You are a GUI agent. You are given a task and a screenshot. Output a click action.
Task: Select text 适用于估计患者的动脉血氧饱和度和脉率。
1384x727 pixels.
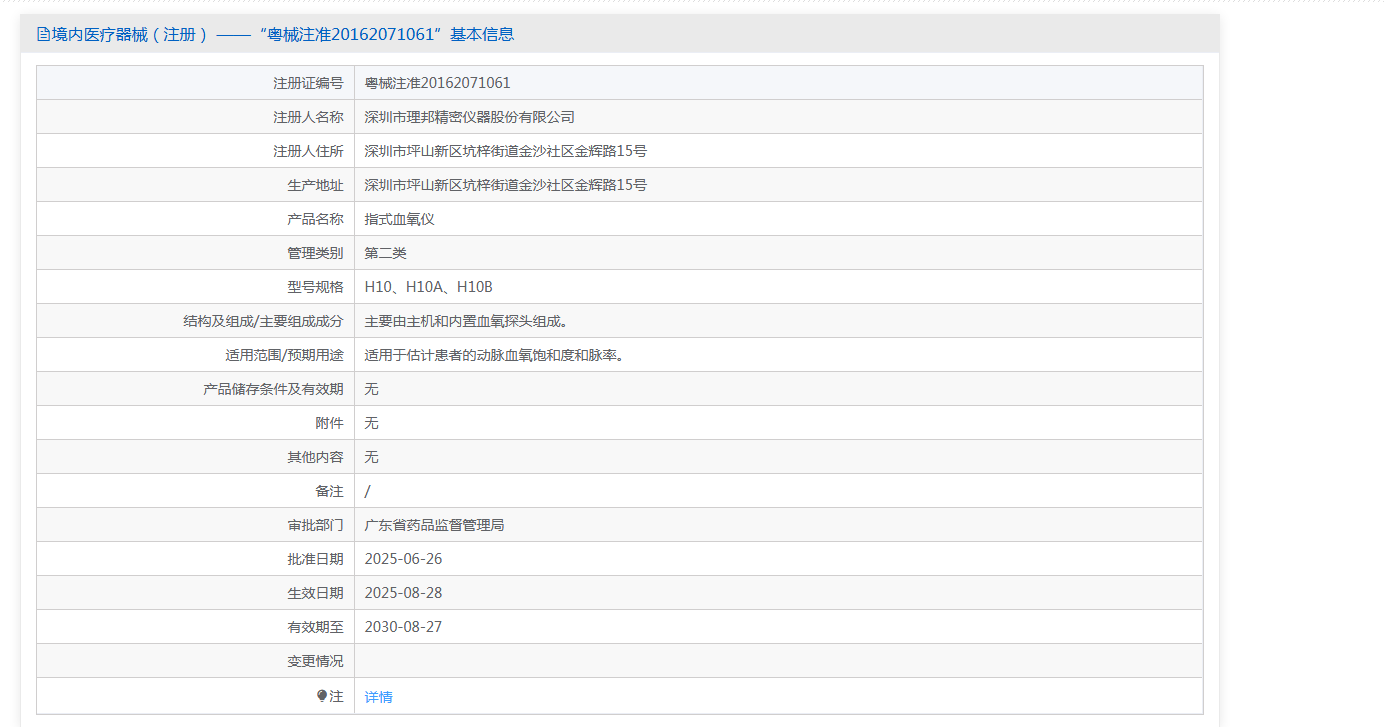point(494,355)
